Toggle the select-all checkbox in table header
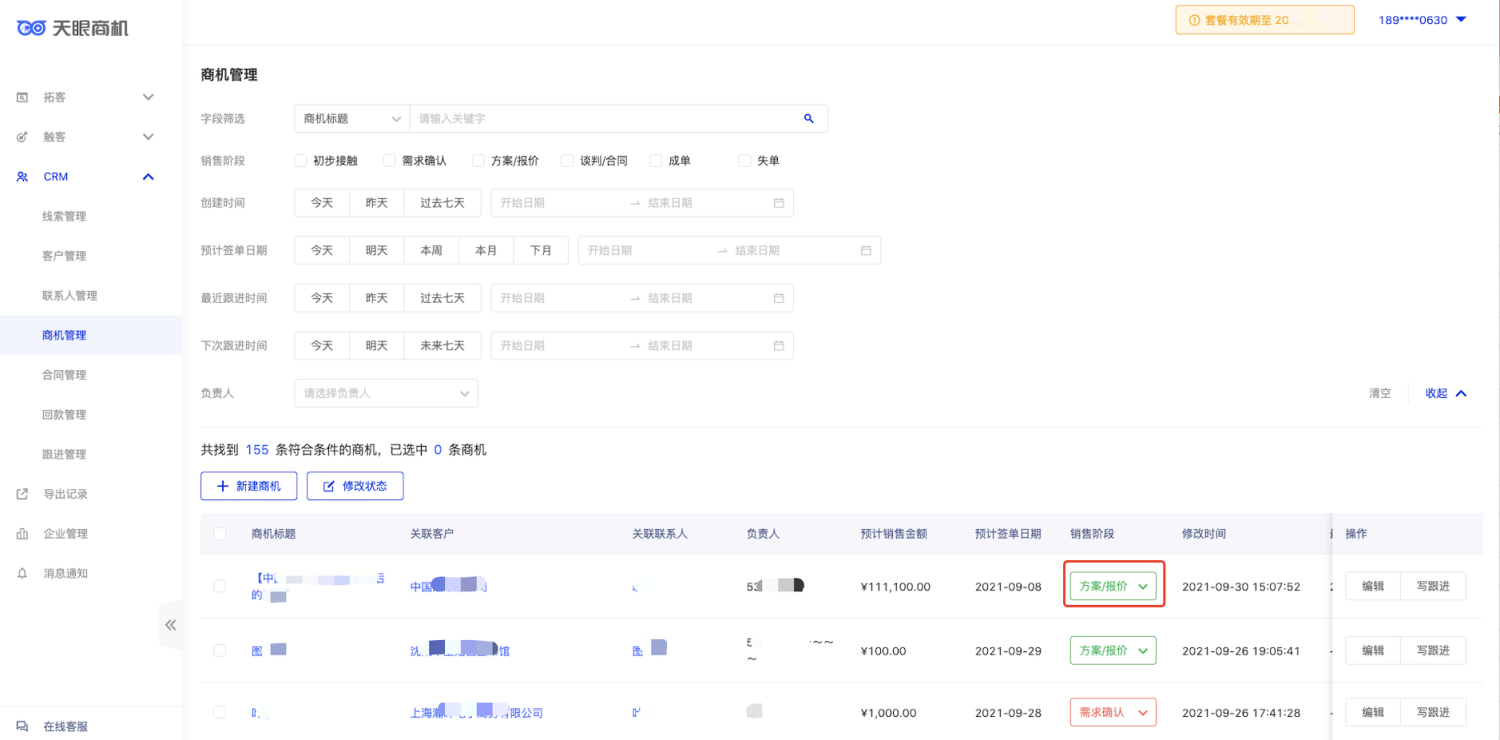The width and height of the screenshot is (1500, 740). tap(220, 534)
